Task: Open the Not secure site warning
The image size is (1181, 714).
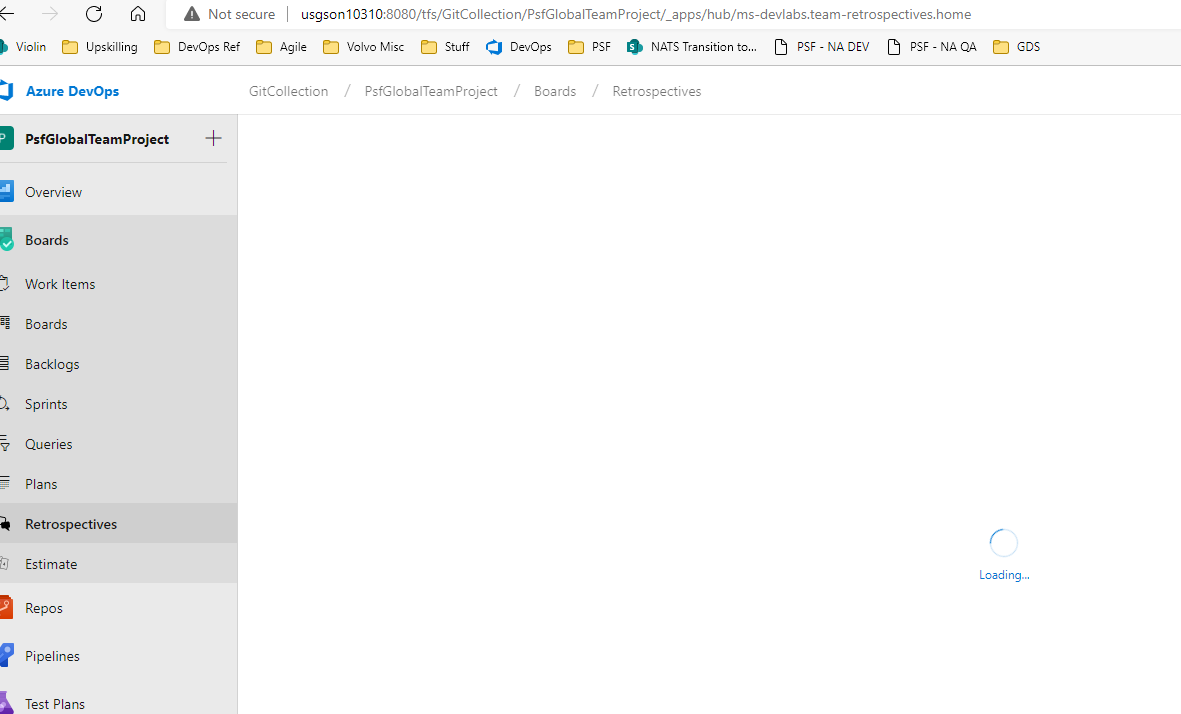Action: [x=229, y=14]
